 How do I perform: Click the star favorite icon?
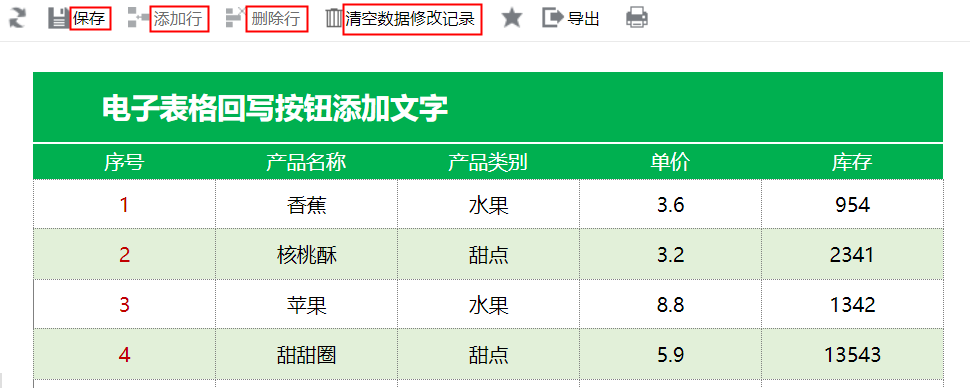pyautogui.click(x=512, y=18)
